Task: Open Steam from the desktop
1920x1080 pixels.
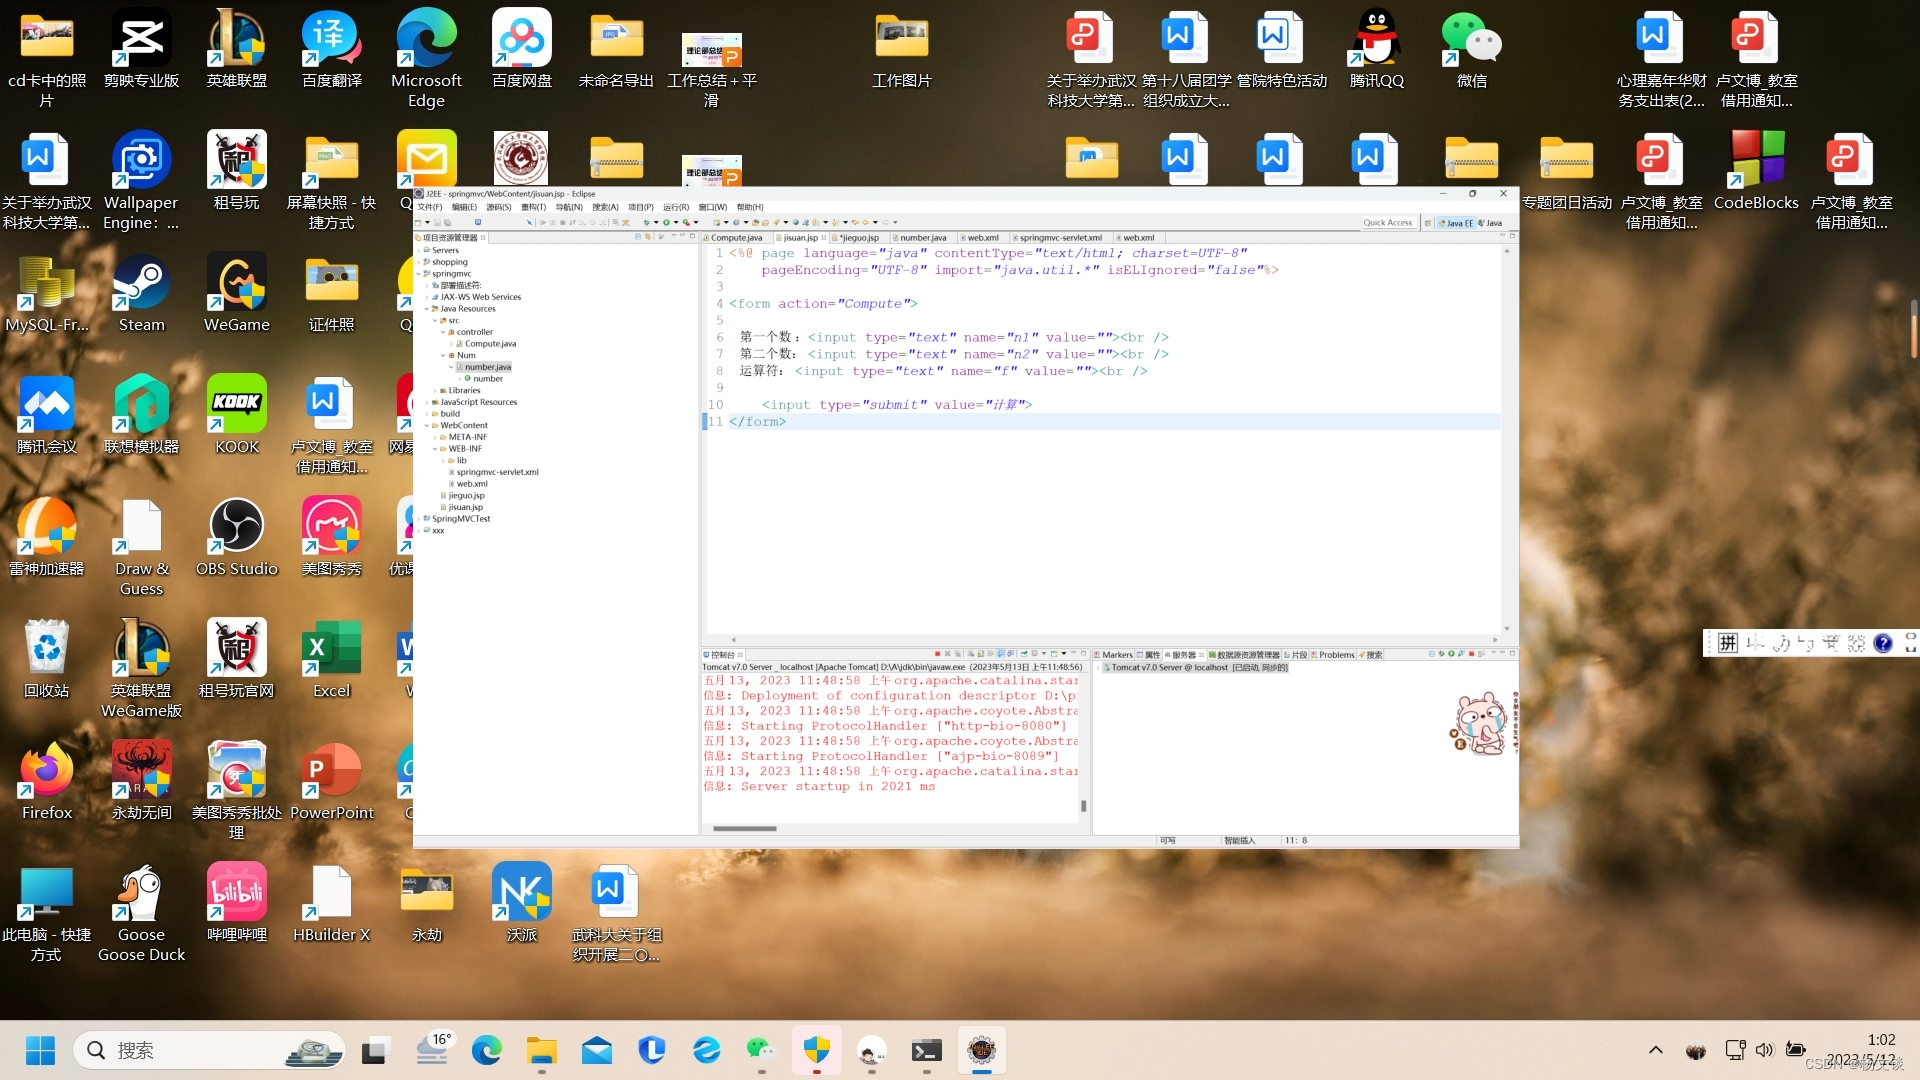Action: pos(141,293)
